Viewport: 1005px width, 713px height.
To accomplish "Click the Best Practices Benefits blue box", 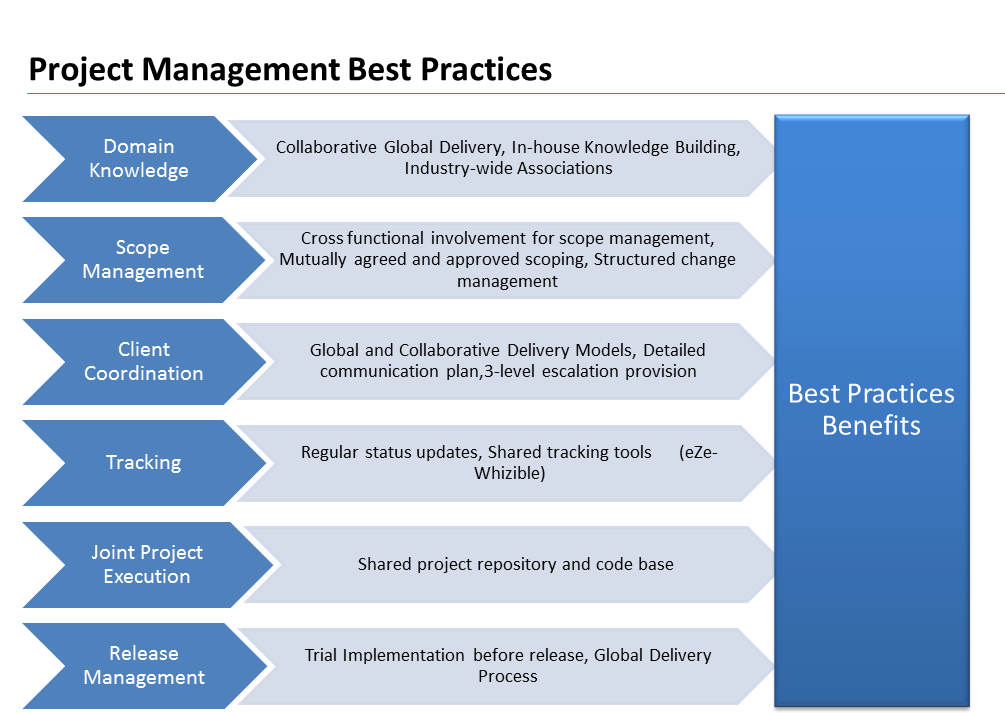I will coord(871,409).
